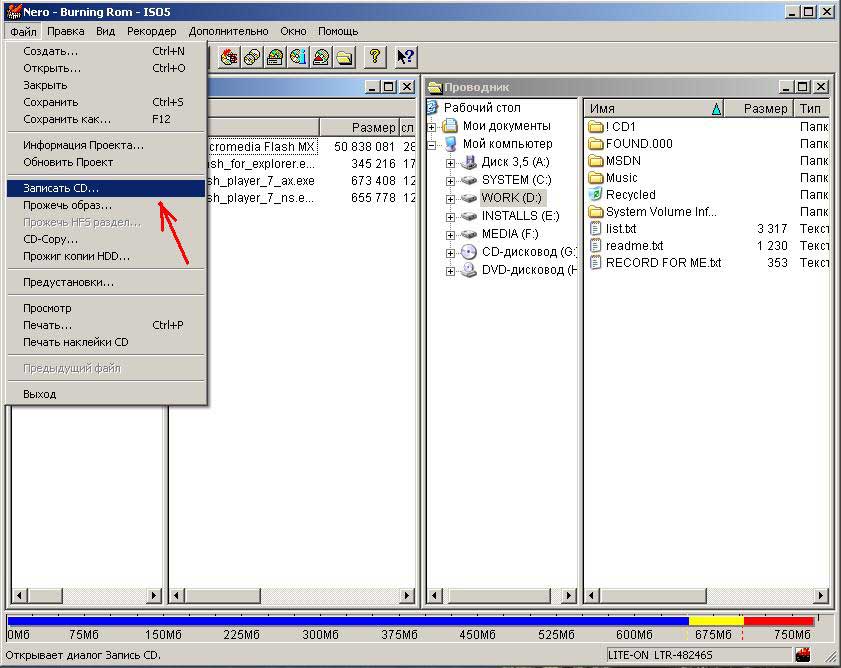Expand the SYSTEM (C:) drive node
This screenshot has height=668, width=841.
(x=450, y=181)
